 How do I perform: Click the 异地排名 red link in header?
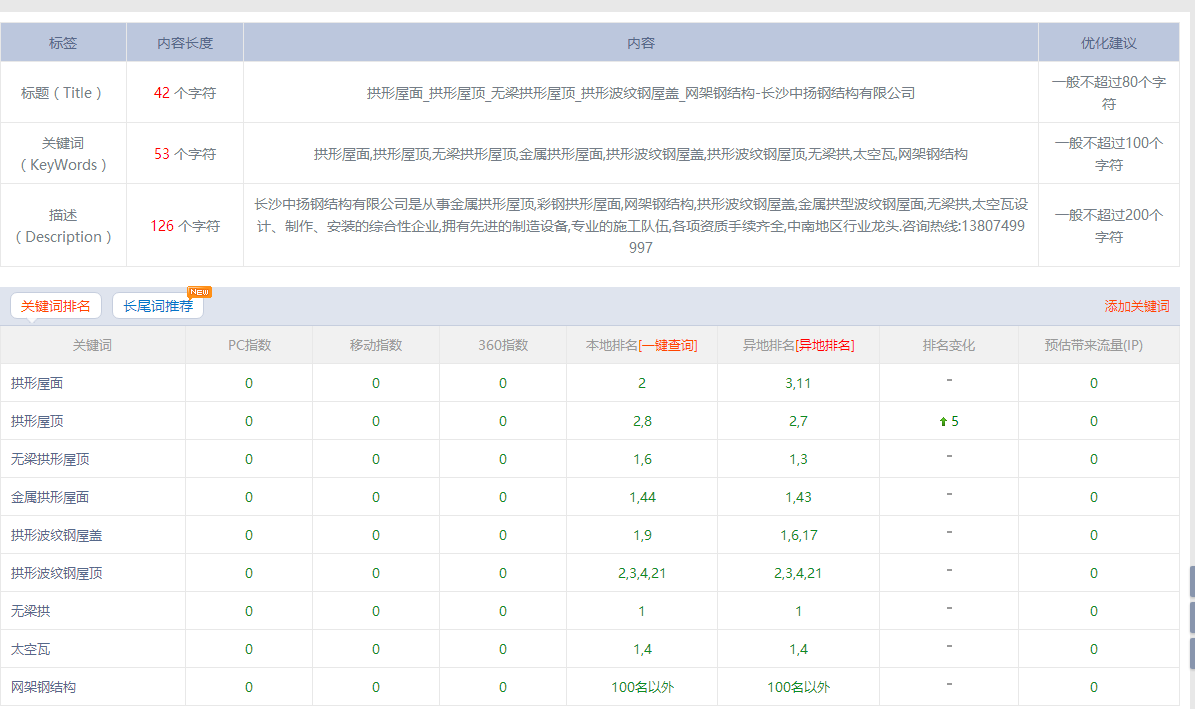pos(824,345)
